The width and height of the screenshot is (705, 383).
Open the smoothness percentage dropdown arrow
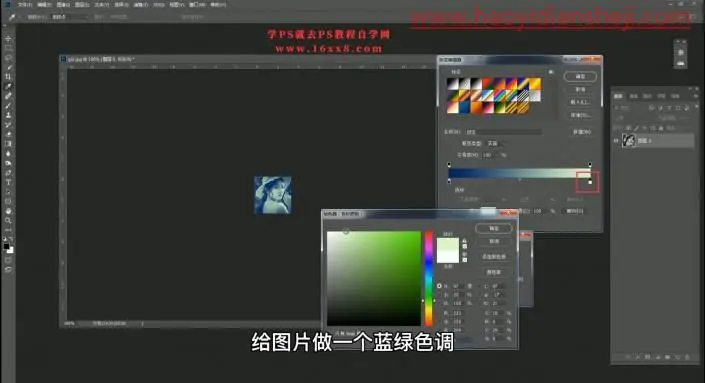click(496, 155)
